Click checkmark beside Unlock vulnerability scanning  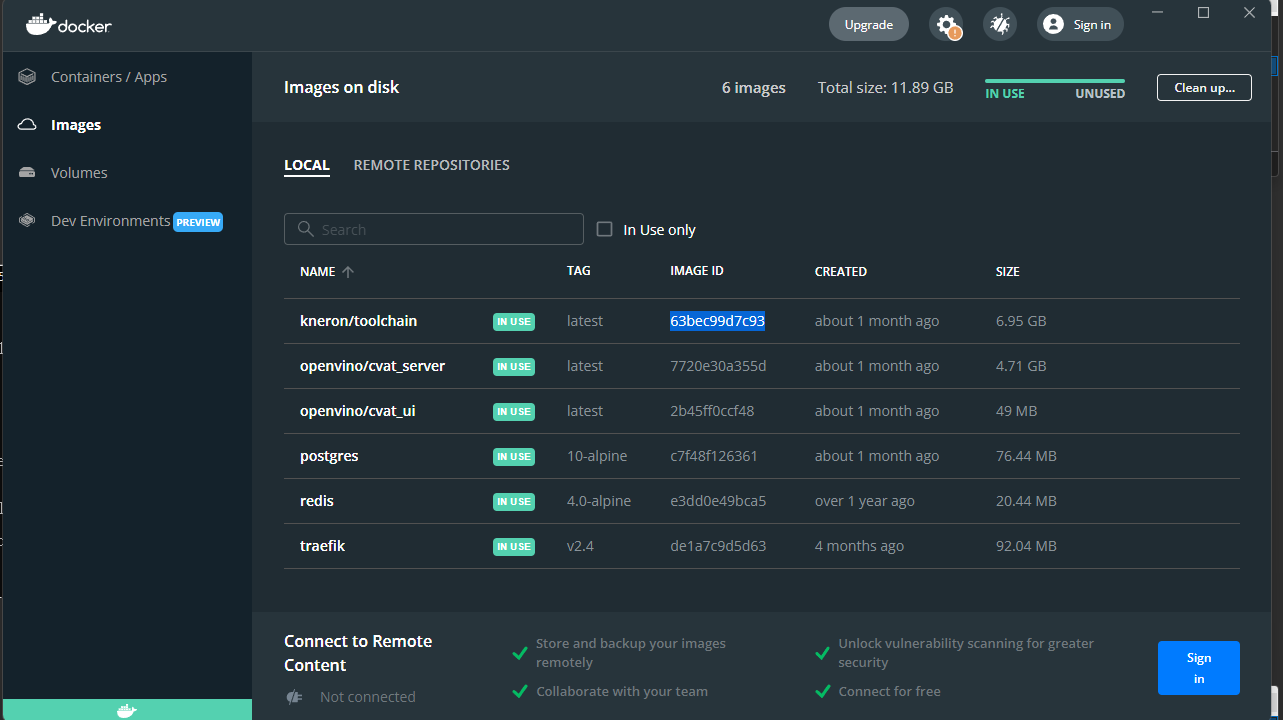pyautogui.click(x=822, y=653)
